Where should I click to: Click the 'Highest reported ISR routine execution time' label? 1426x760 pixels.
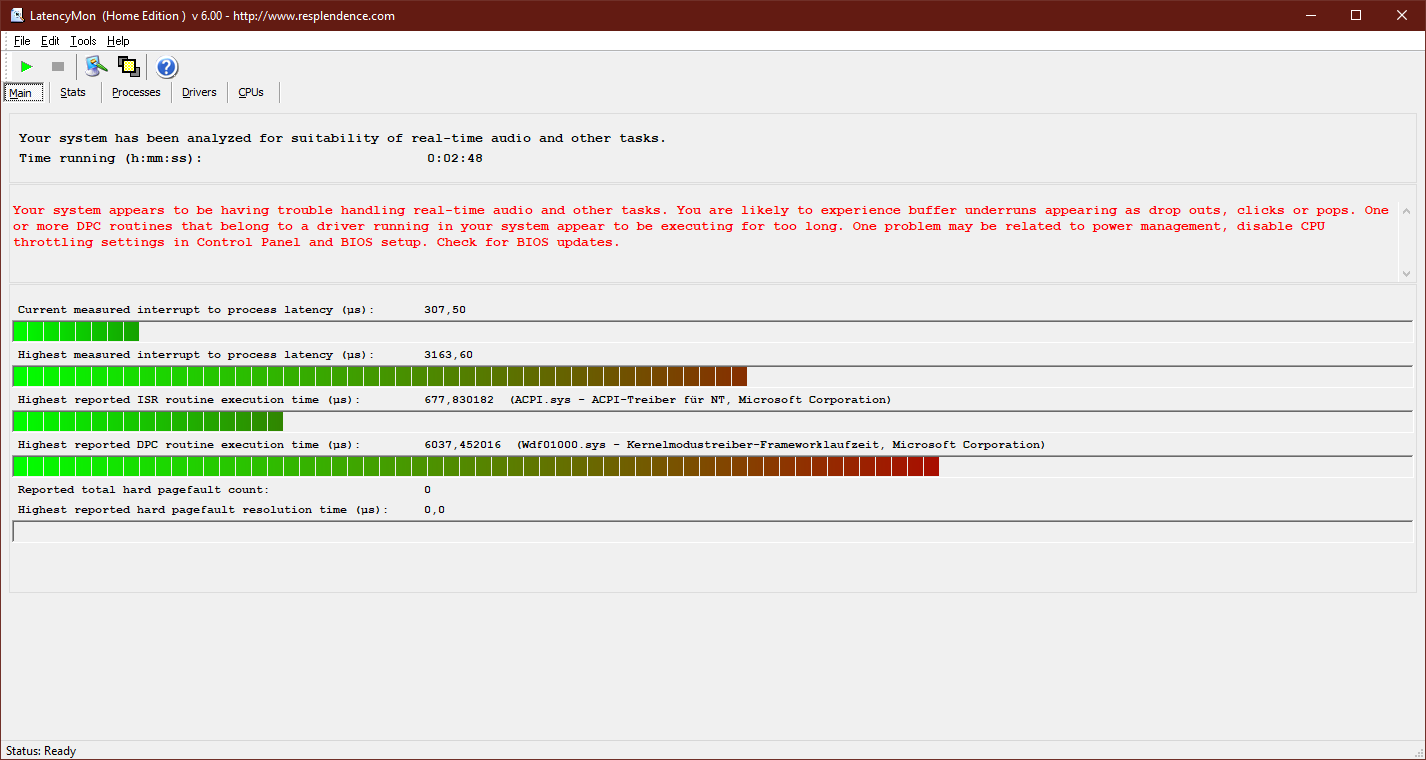point(189,400)
